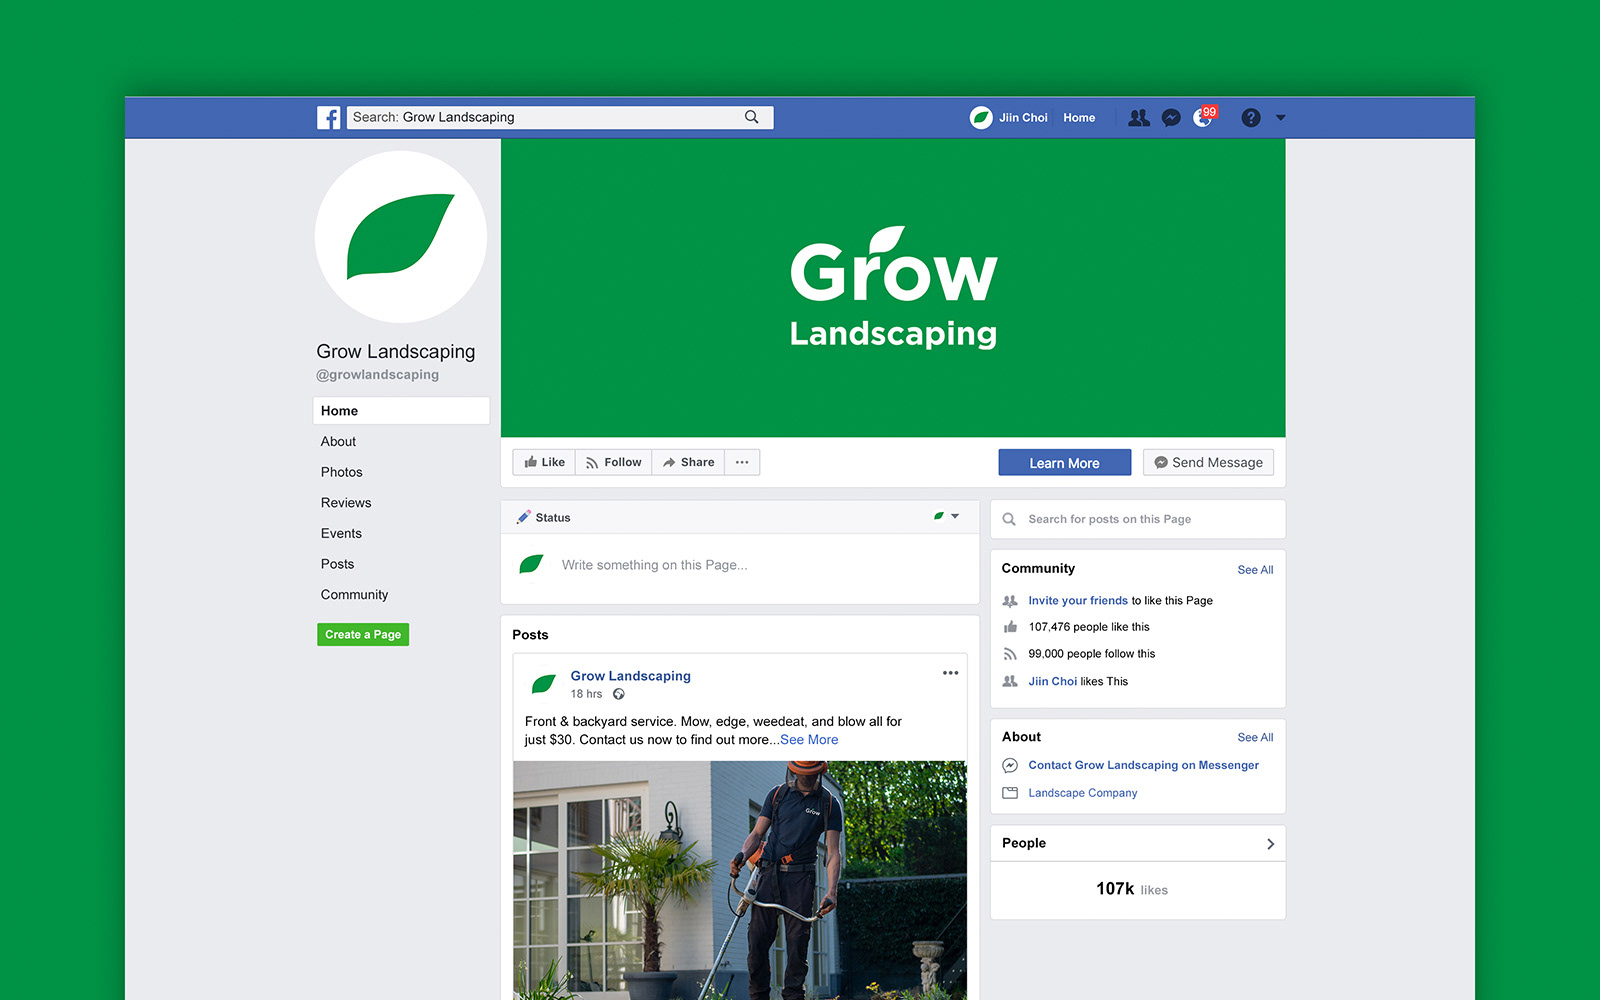The height and width of the screenshot is (1000, 1600).
Task: Like the Grow Landscaping page
Action: tap(544, 462)
